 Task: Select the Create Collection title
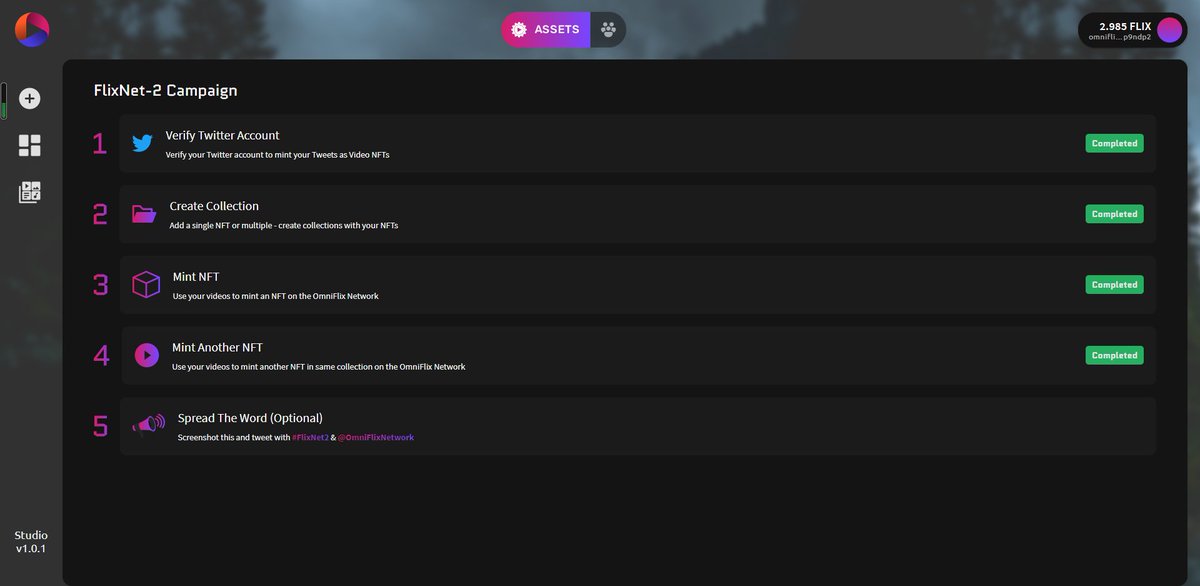[x=214, y=206]
